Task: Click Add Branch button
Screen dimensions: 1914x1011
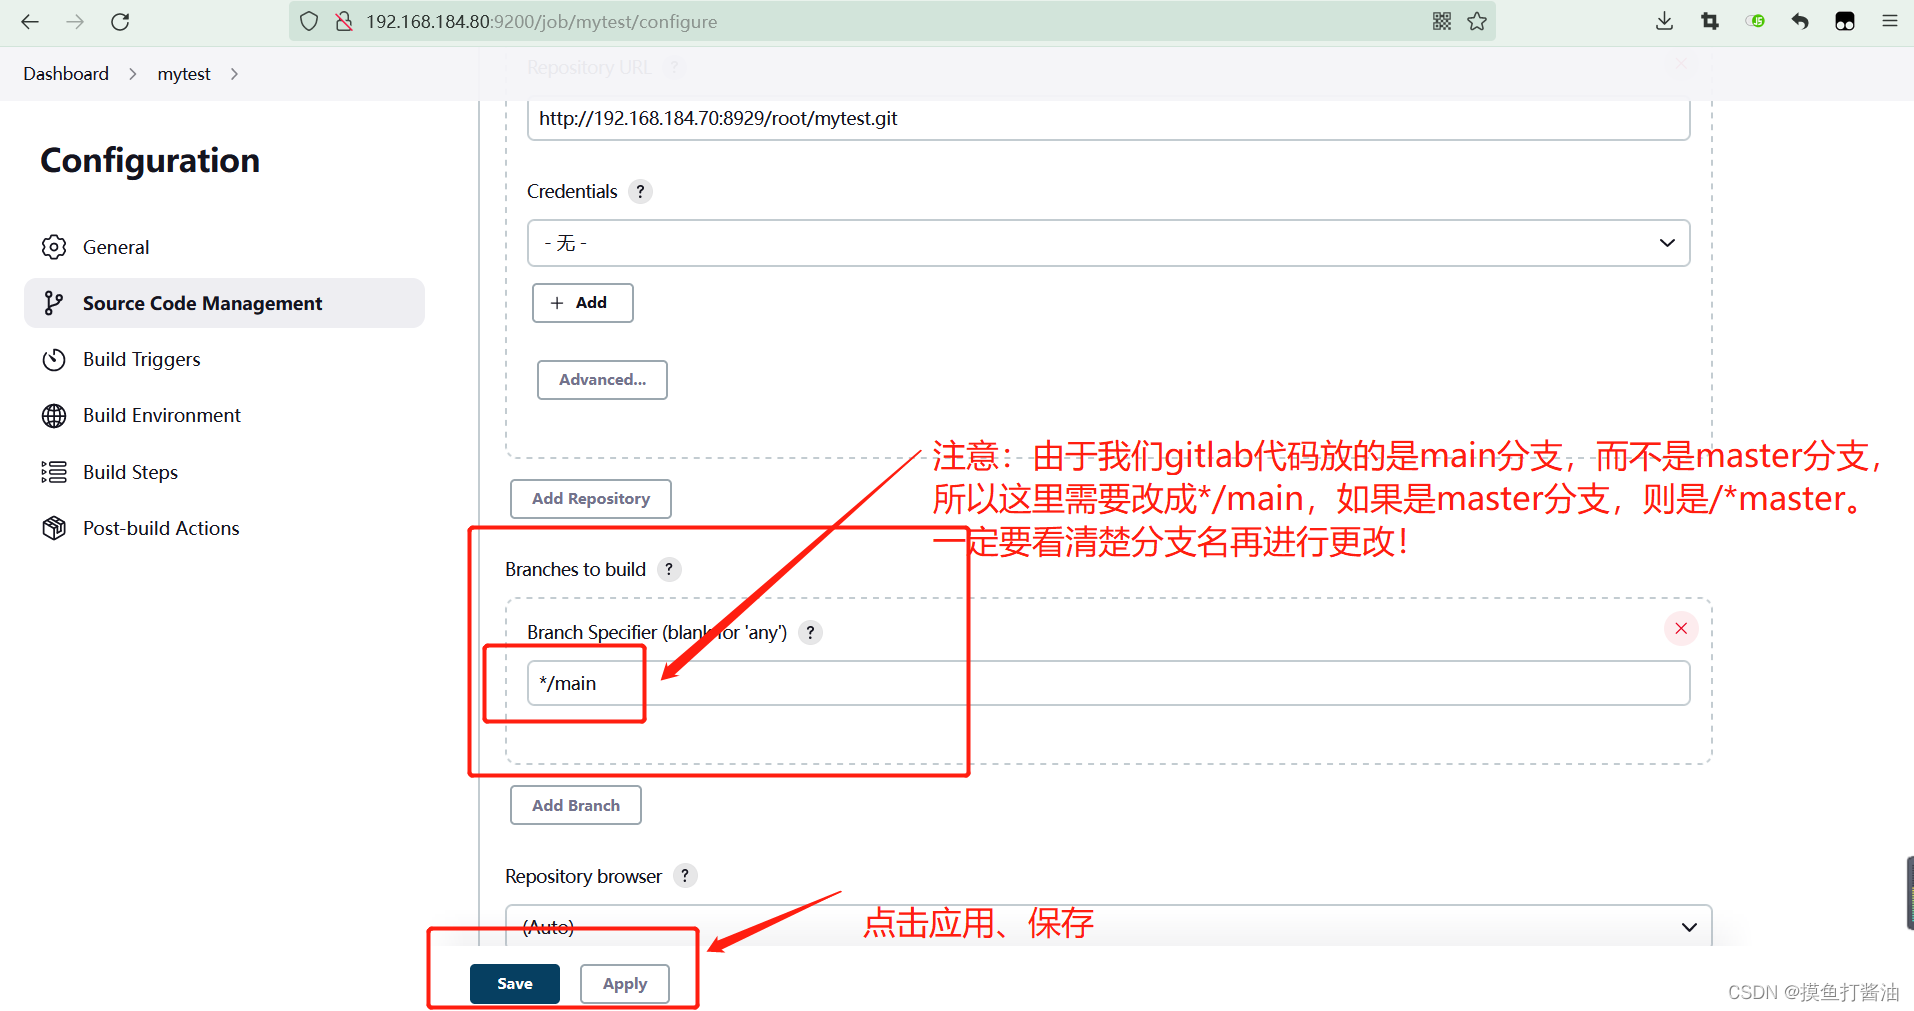Action: [x=575, y=805]
